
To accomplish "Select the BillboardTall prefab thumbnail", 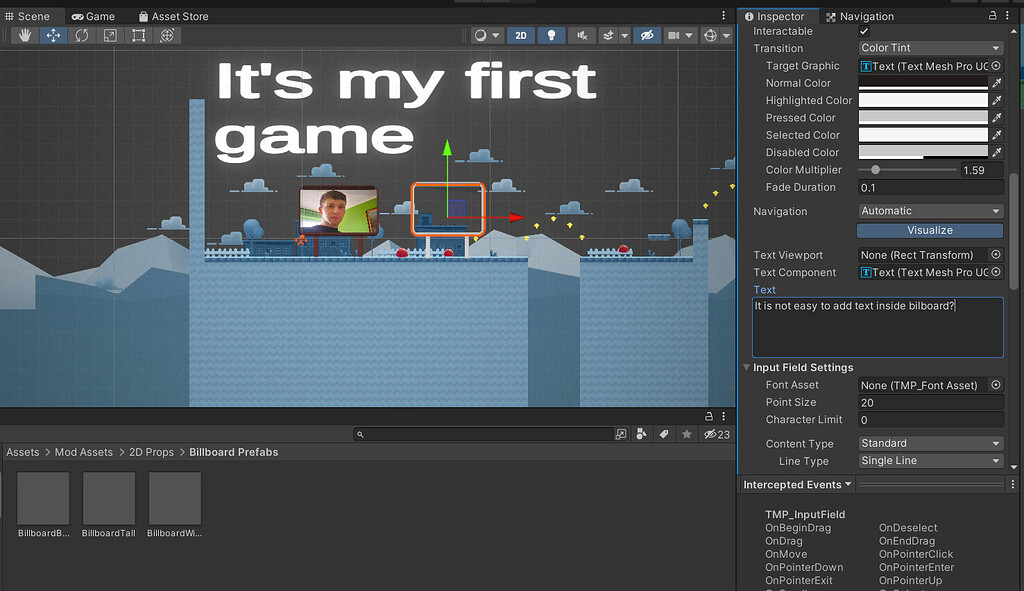I will coord(108,497).
